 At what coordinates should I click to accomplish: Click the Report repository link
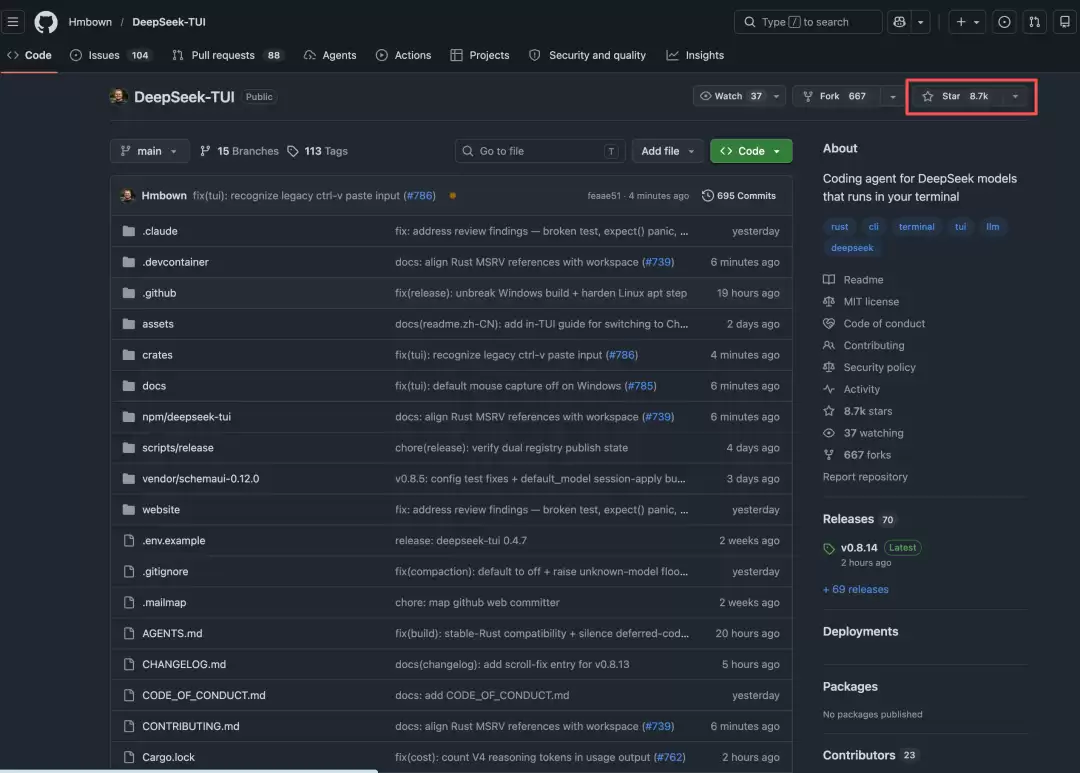(x=865, y=477)
